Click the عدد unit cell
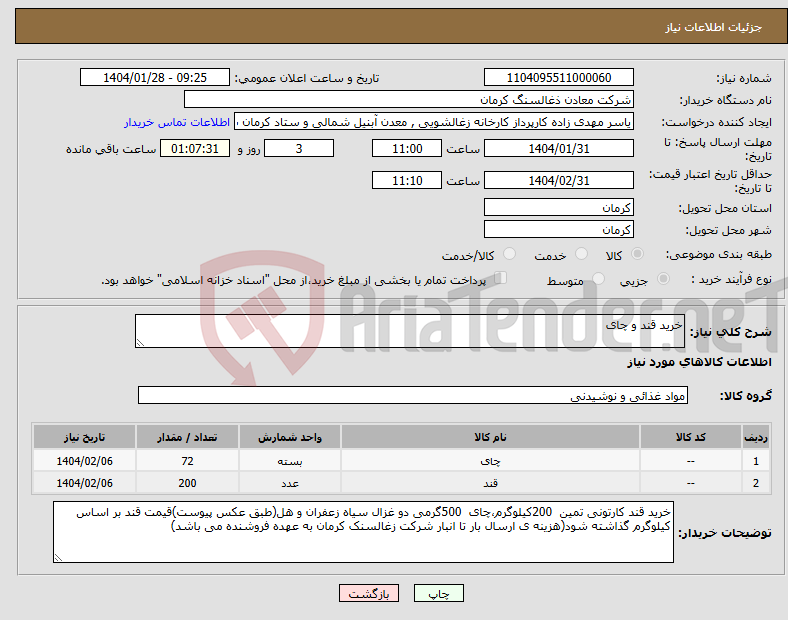The width and height of the screenshot is (788, 620). pyautogui.click(x=289, y=483)
